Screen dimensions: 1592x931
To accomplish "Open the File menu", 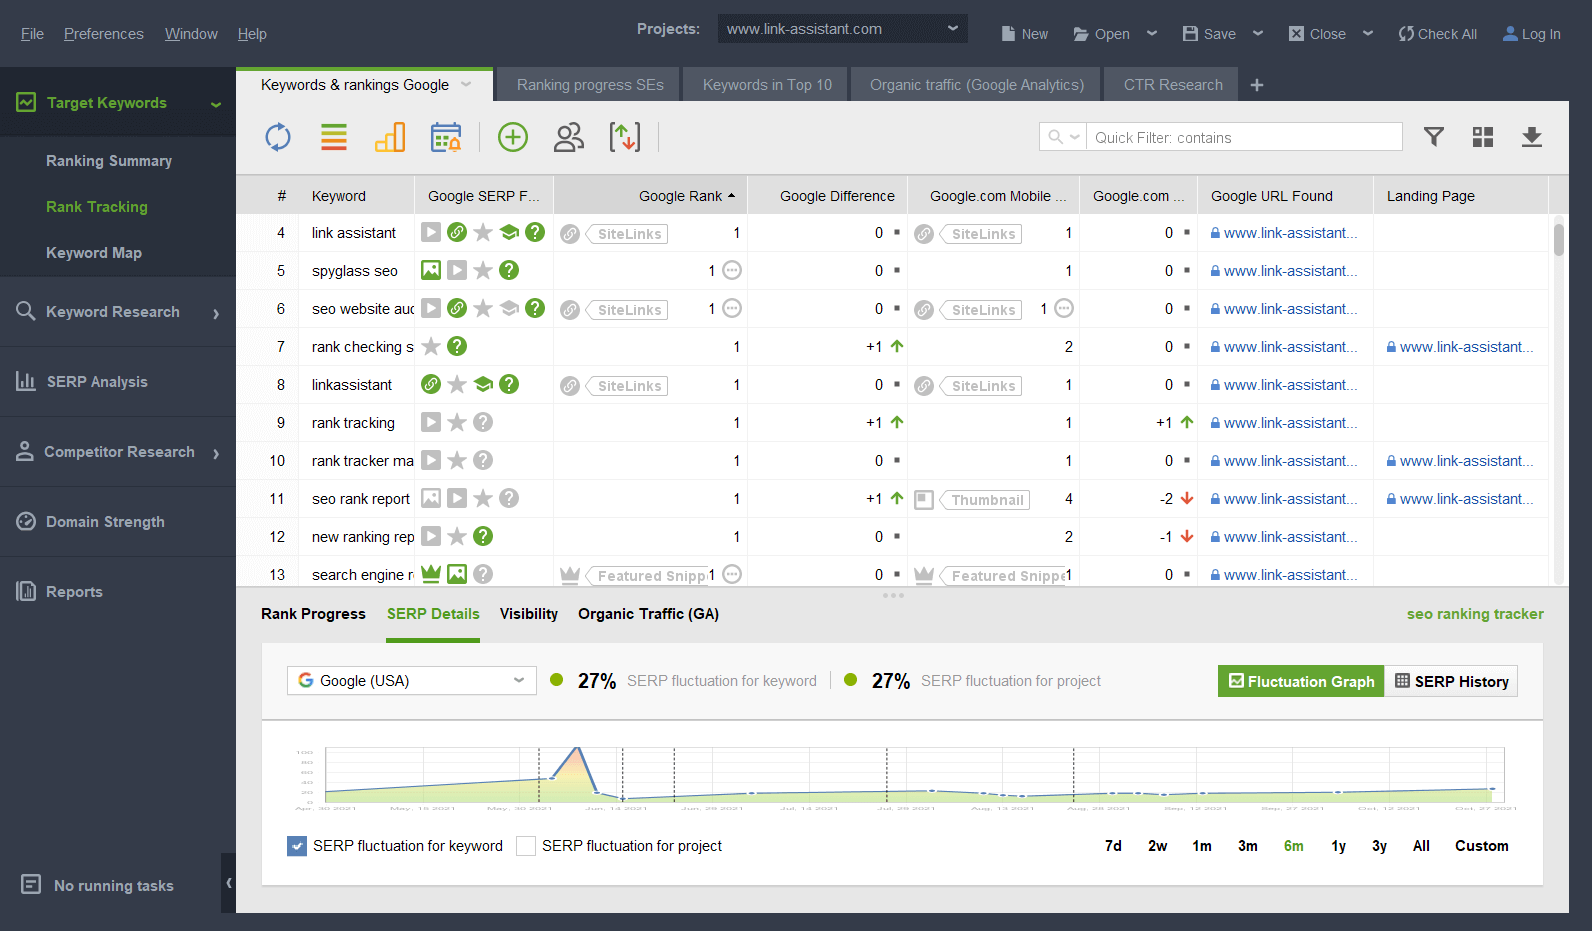I will point(32,34).
